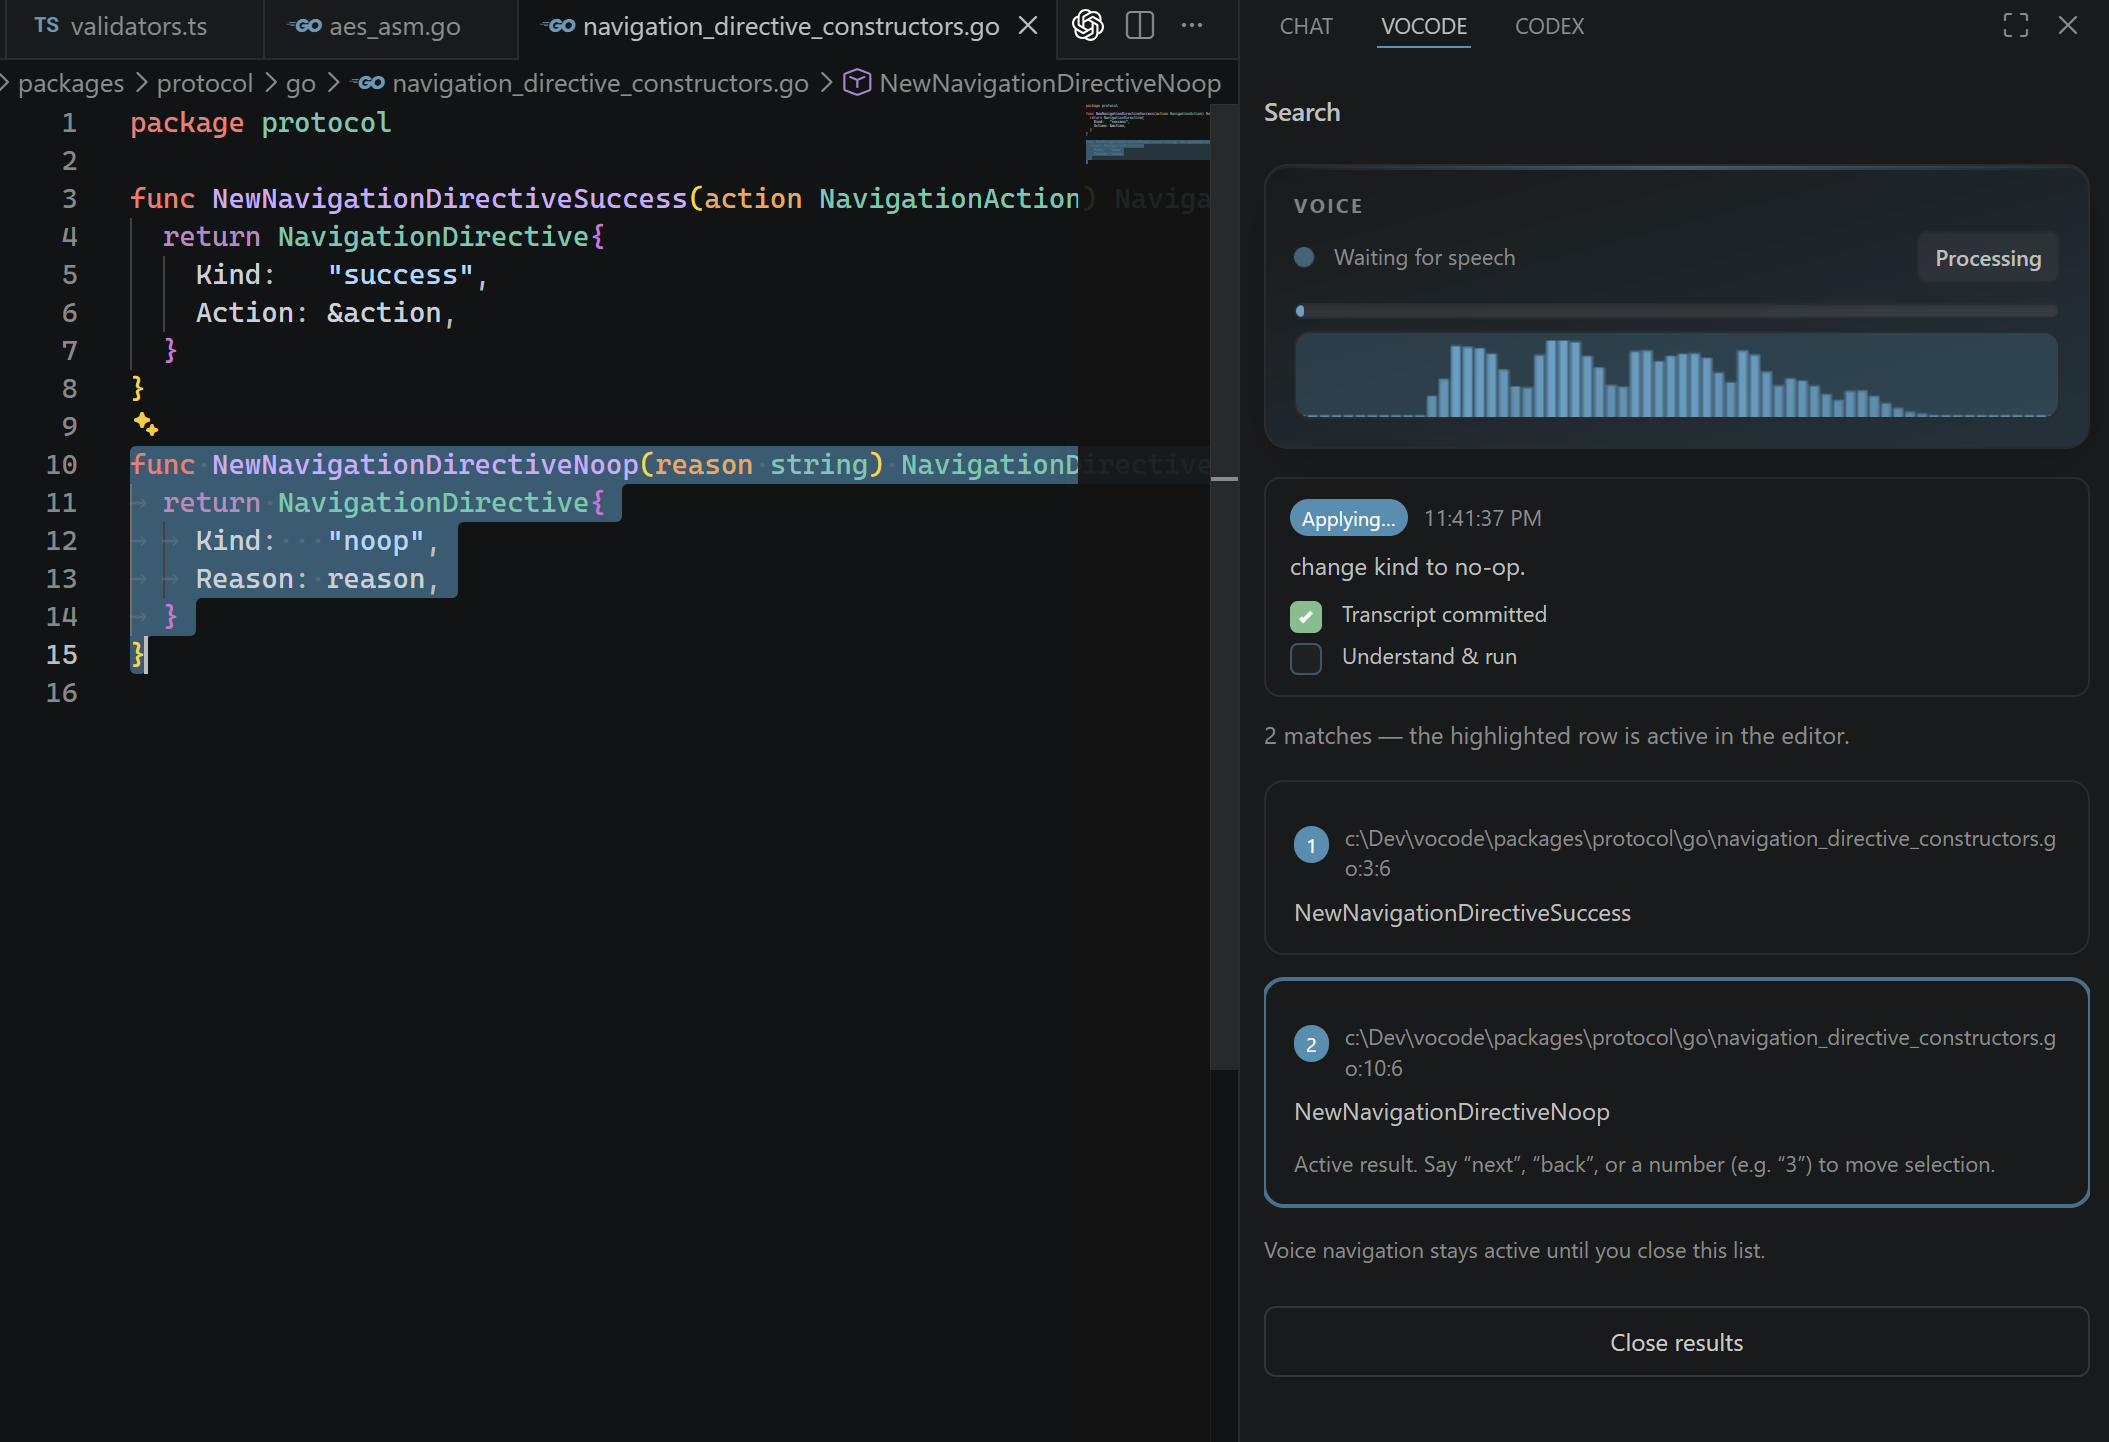Close the navigation_directive_constructors.go tab
This screenshot has width=2109, height=1442.
pyautogui.click(x=1028, y=26)
